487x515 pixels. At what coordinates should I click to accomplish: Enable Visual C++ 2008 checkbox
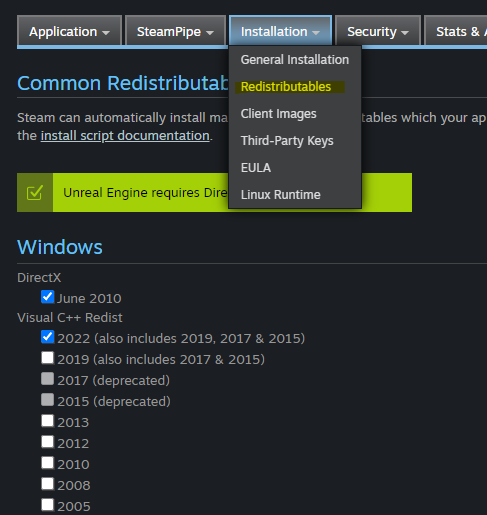47,484
